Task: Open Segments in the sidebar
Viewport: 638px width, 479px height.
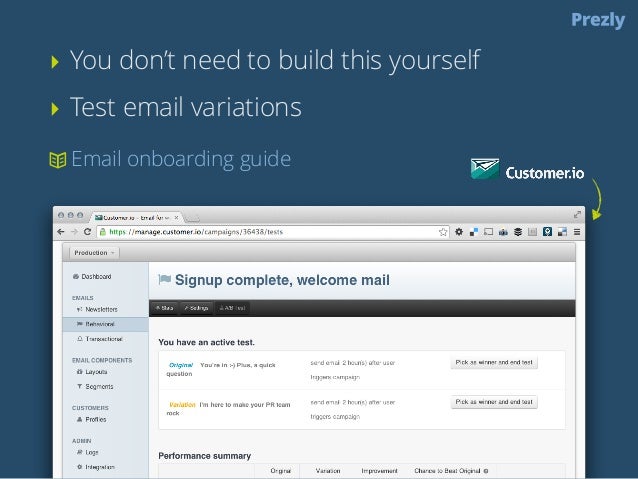Action: click(x=95, y=387)
